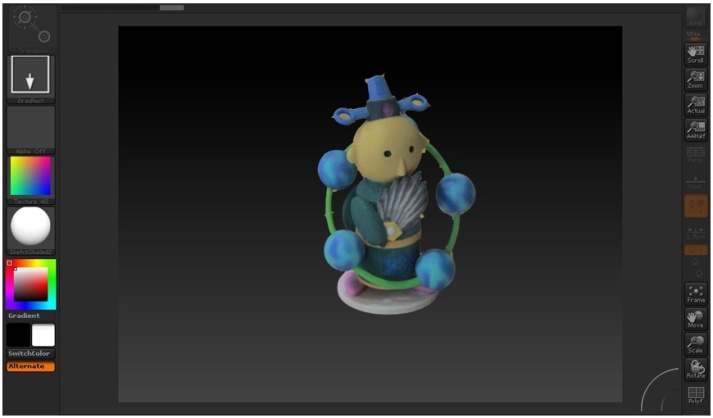
Task: Click the 3D figurine model on canvas
Action: [396, 196]
